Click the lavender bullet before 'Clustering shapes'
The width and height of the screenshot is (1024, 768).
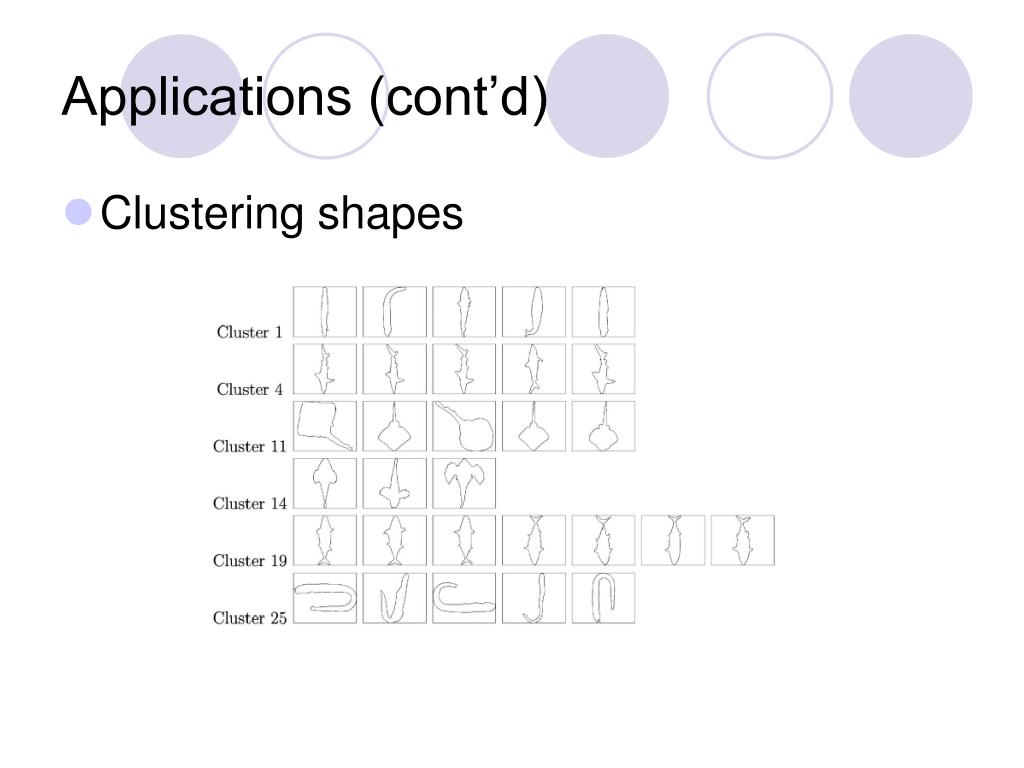78,212
